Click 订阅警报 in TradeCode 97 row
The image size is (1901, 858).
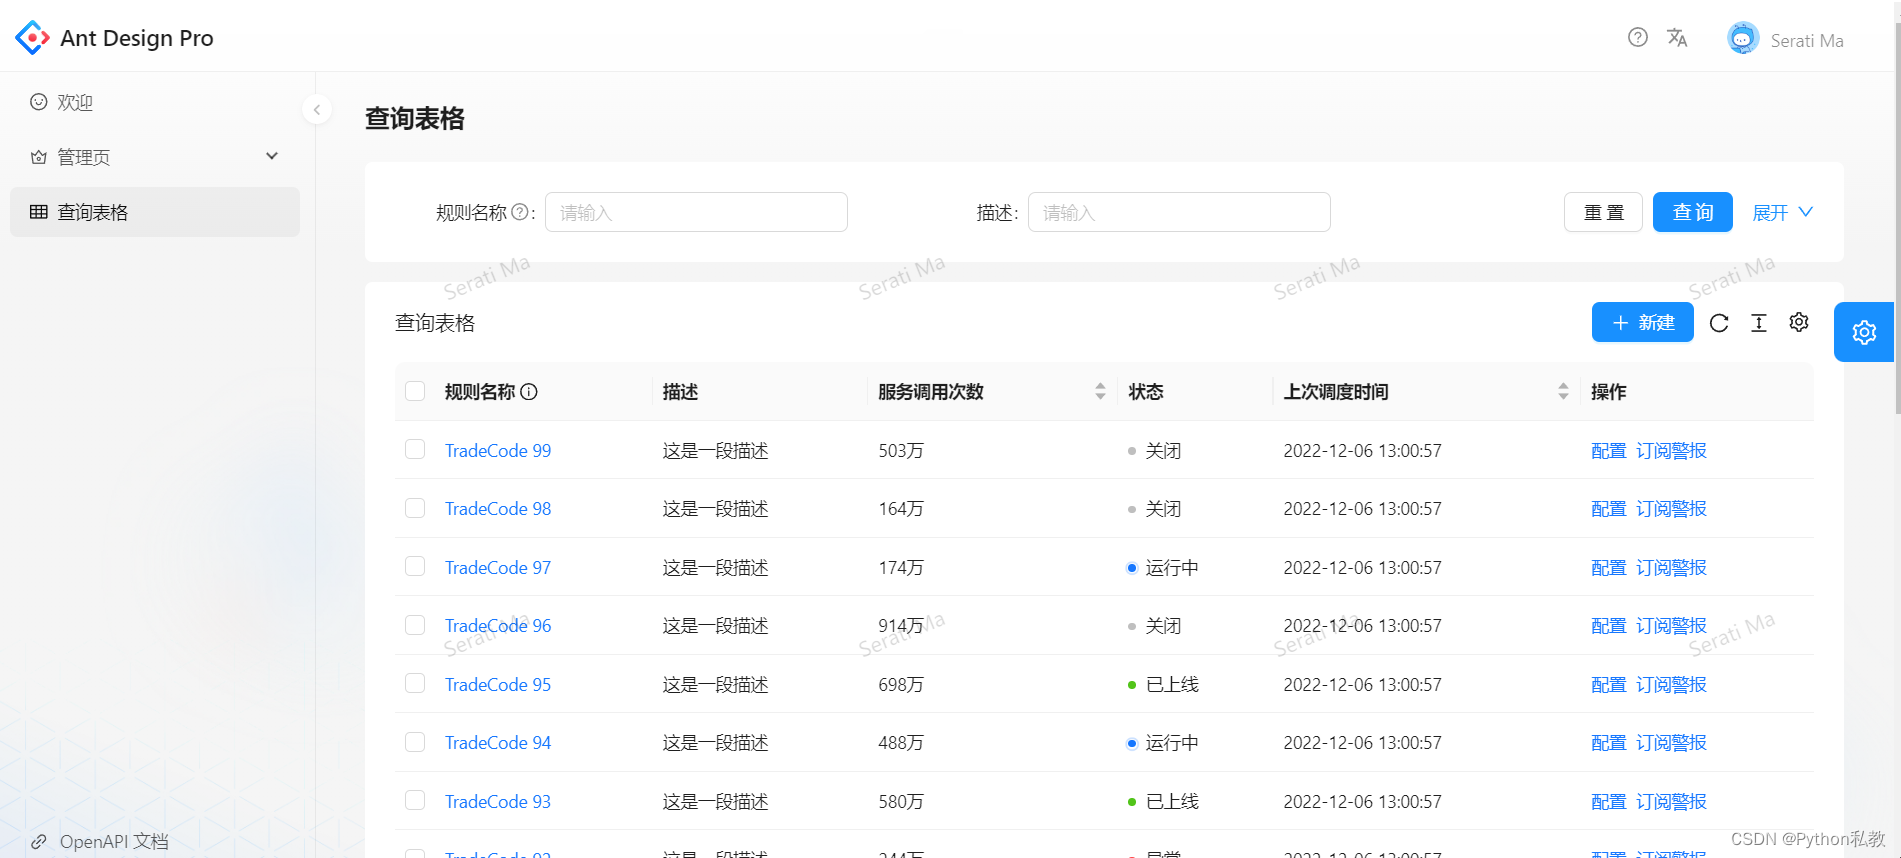coord(1671,568)
